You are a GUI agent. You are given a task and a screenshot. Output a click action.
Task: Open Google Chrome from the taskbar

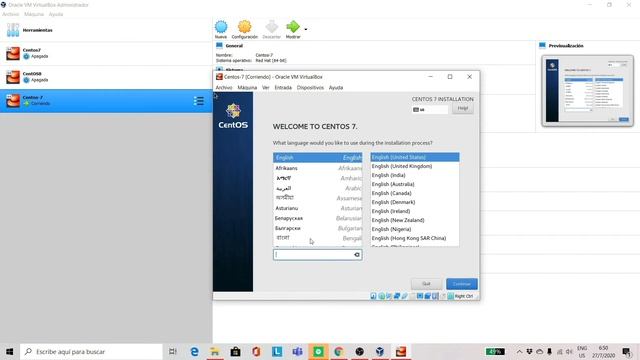(x=338, y=351)
